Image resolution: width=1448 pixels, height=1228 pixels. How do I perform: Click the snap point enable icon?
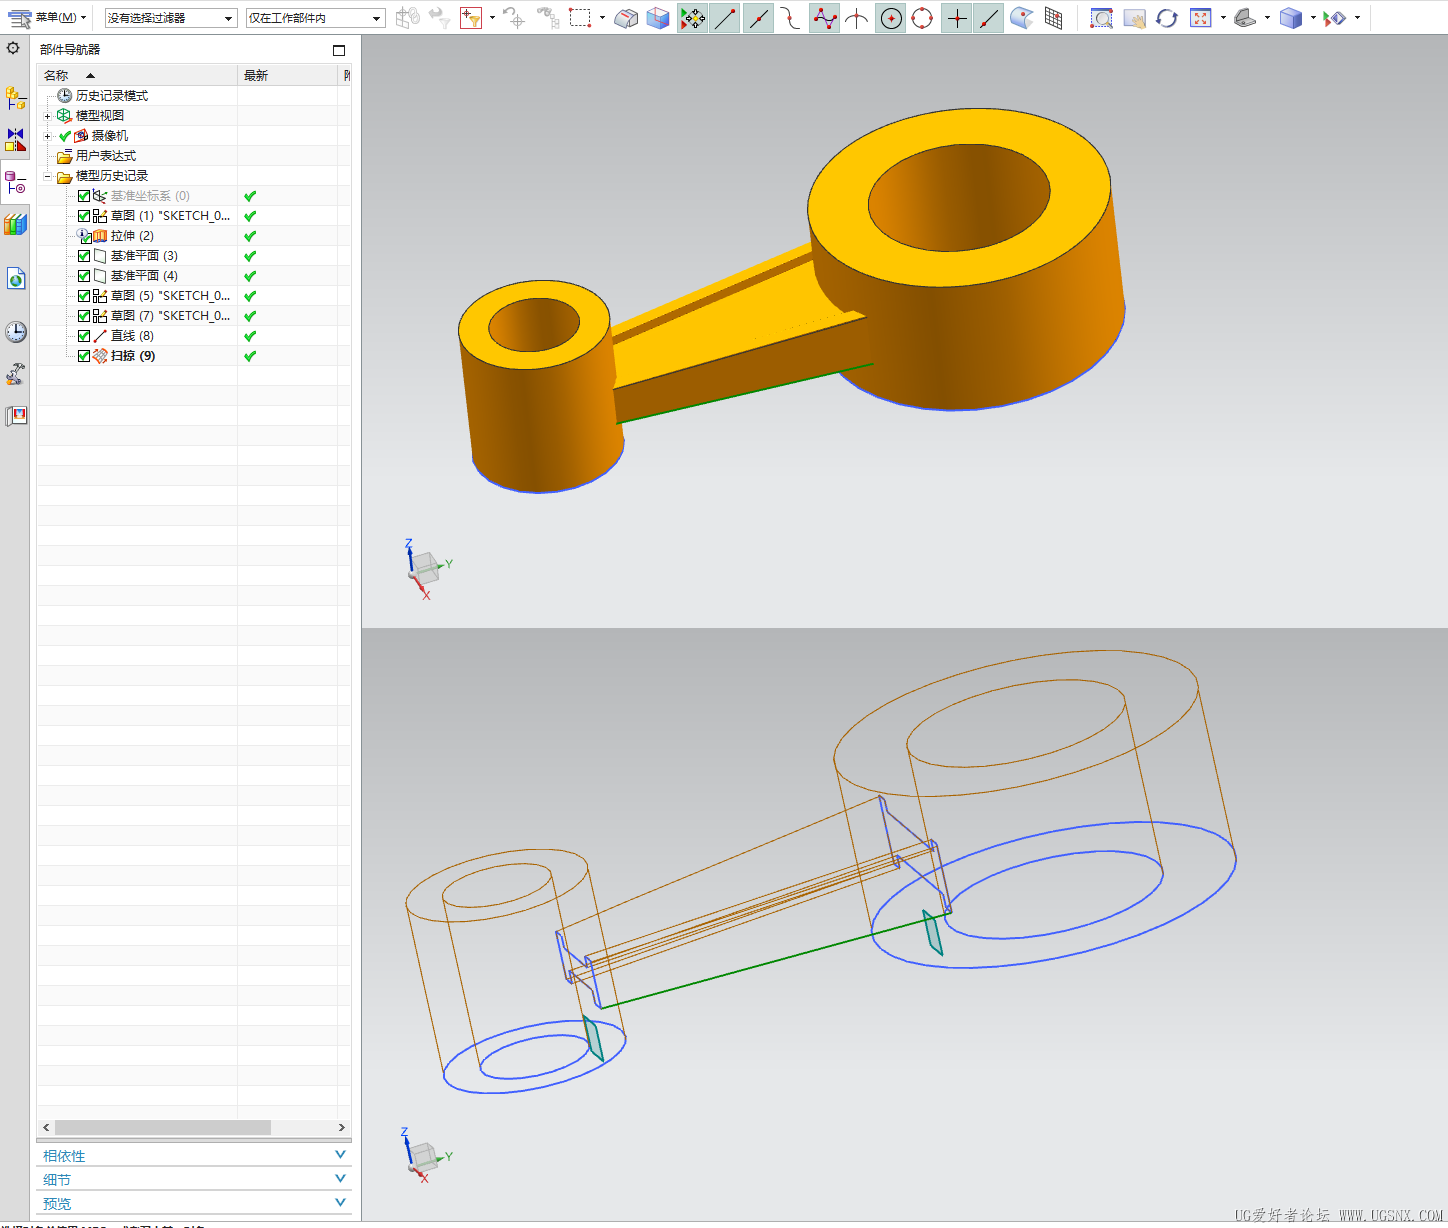pos(692,18)
